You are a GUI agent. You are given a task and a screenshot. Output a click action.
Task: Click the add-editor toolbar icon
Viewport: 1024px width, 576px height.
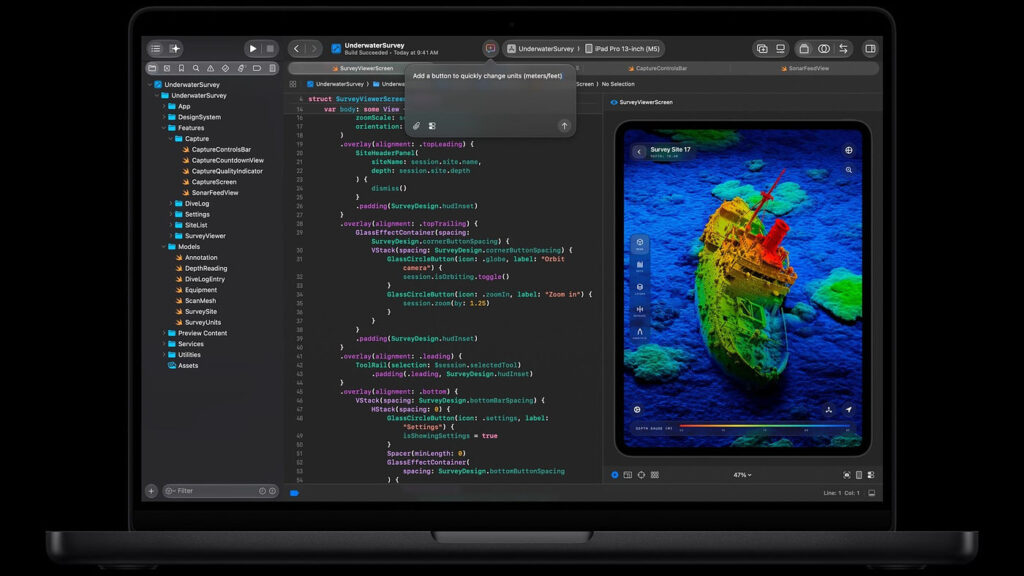coord(762,48)
